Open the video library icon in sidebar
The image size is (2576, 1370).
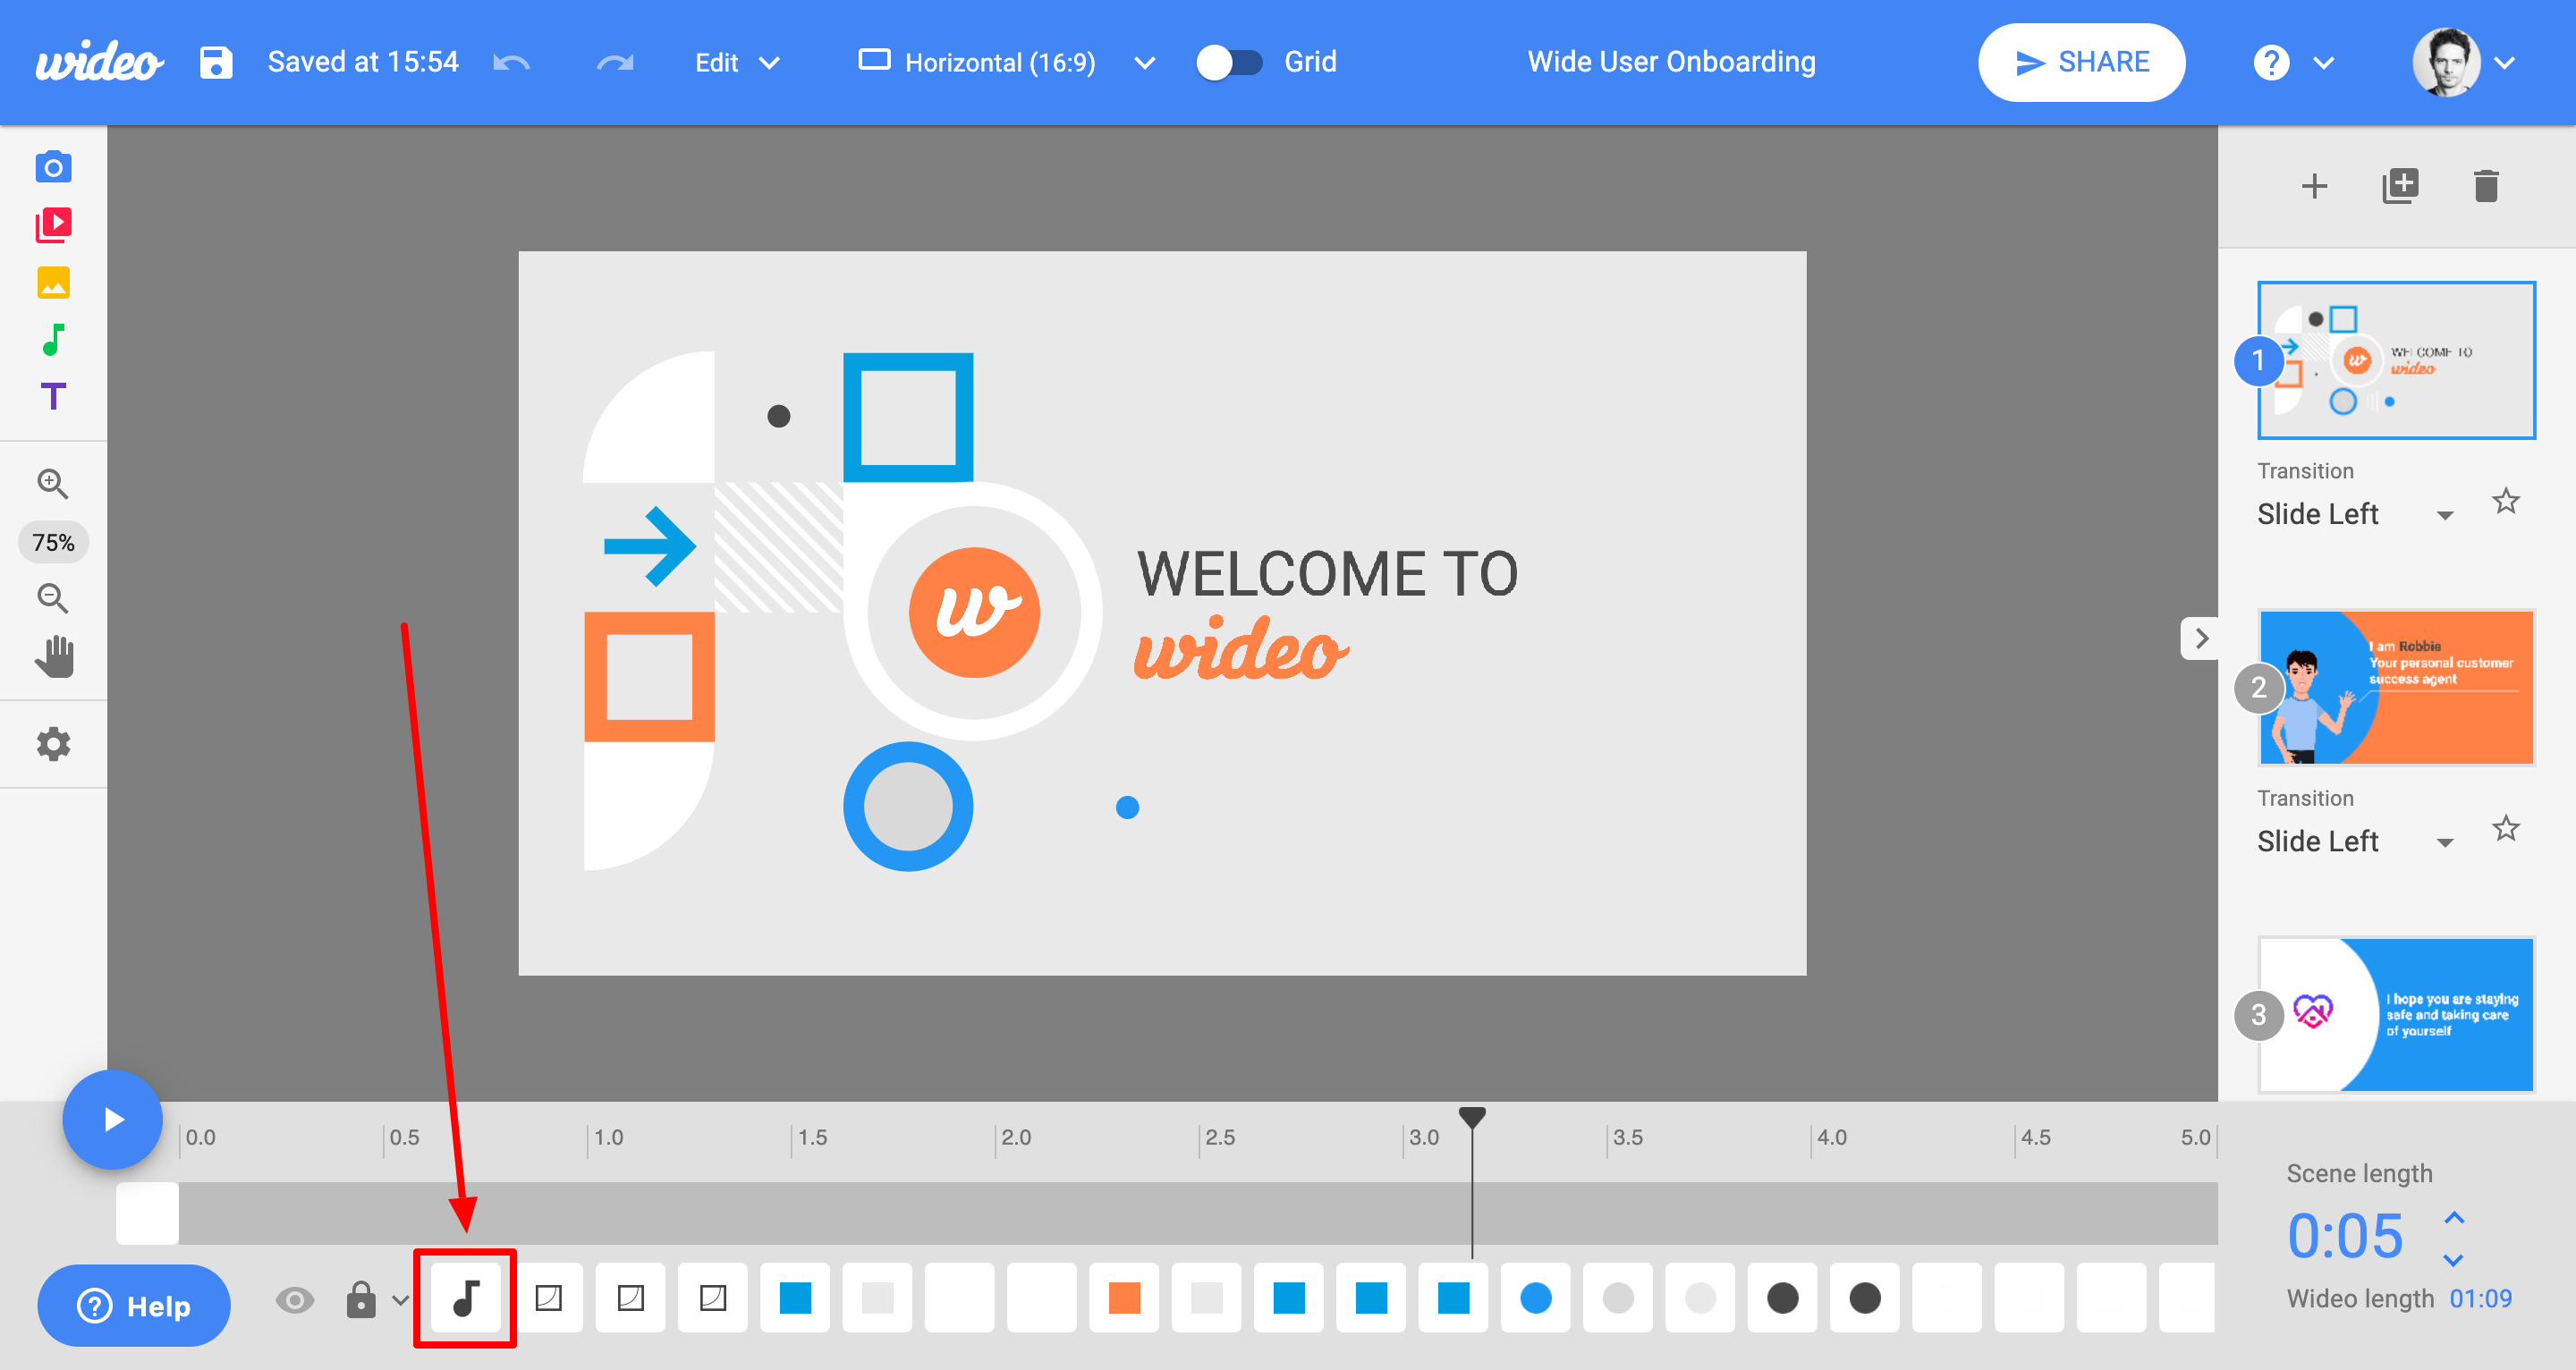(53, 225)
